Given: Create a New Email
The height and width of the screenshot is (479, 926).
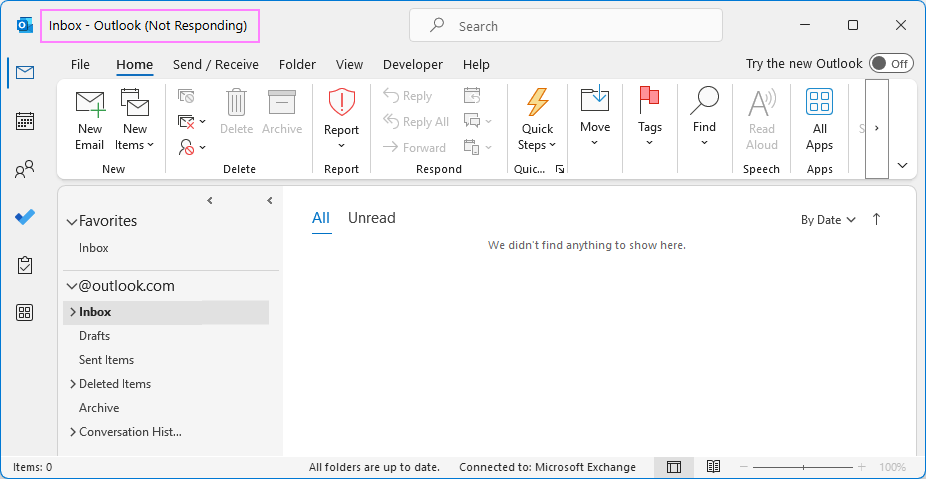Looking at the screenshot, I should pos(90,120).
